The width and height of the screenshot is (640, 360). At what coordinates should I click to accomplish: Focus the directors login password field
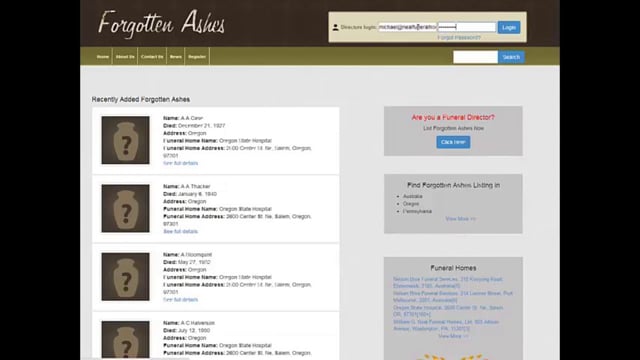467,27
